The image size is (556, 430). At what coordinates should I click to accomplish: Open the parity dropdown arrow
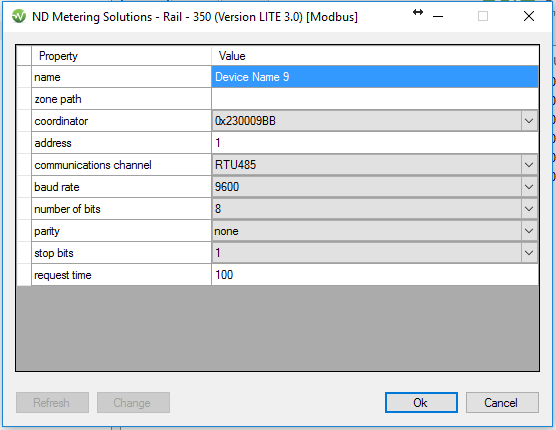tap(529, 231)
